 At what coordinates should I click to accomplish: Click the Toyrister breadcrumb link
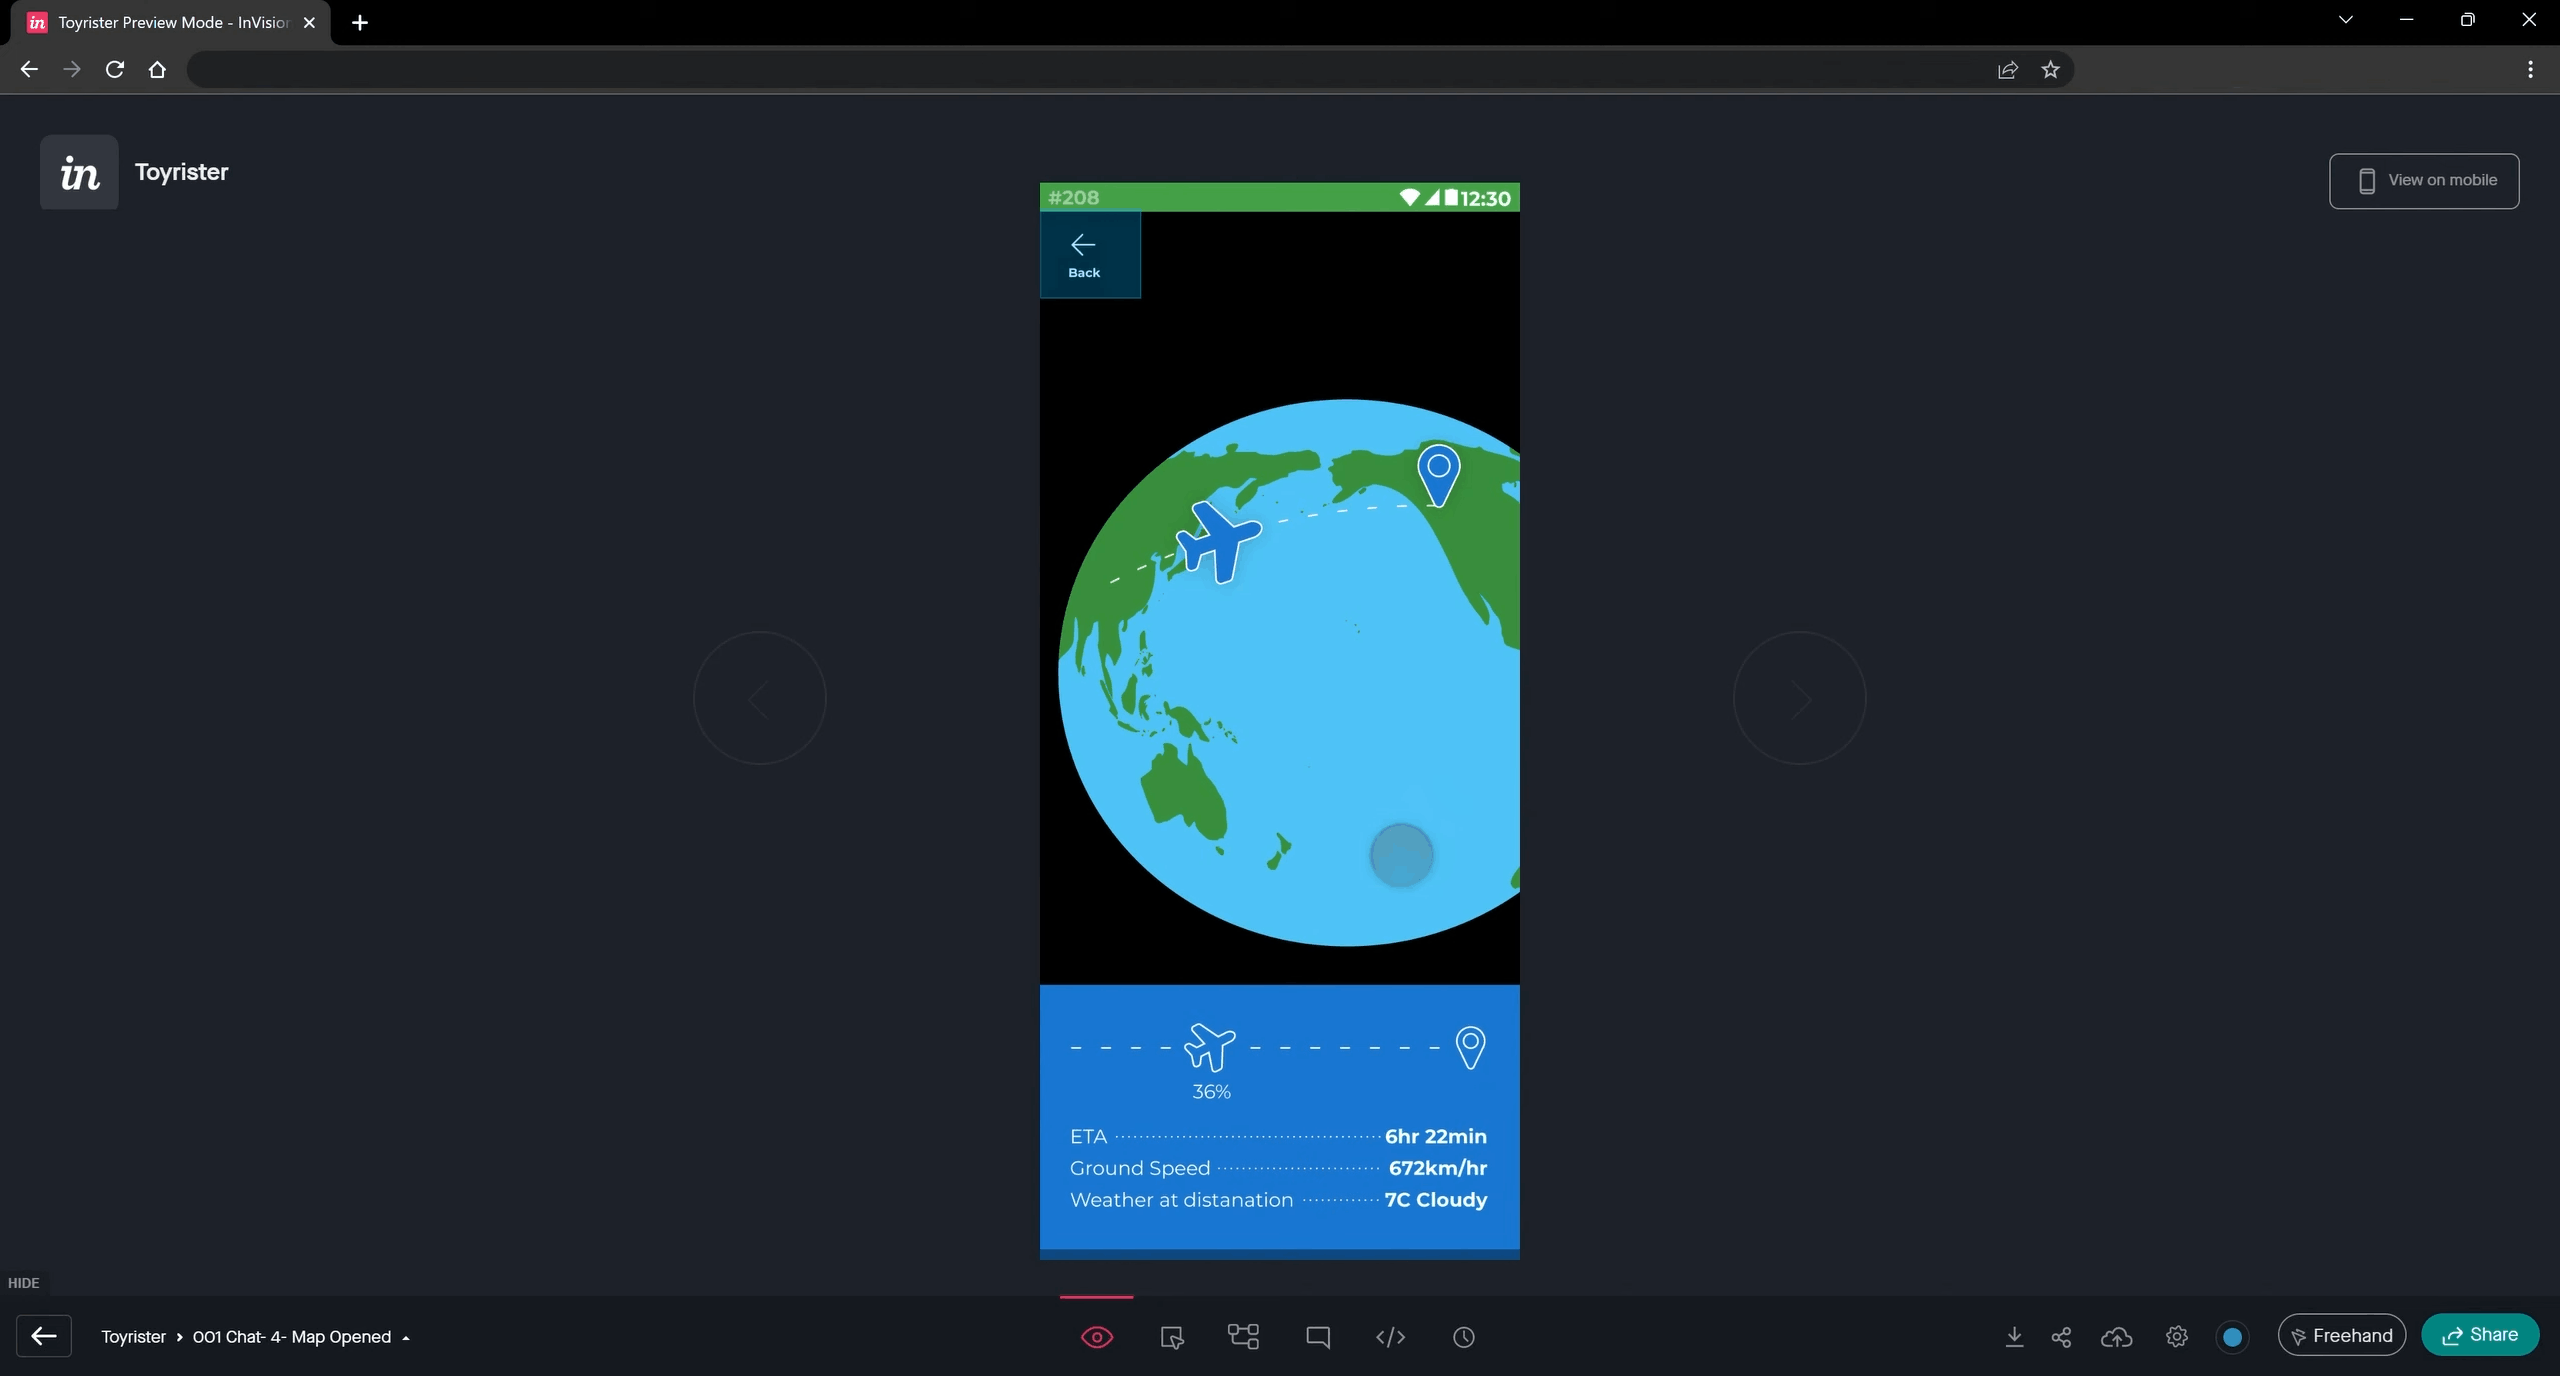click(x=134, y=1337)
